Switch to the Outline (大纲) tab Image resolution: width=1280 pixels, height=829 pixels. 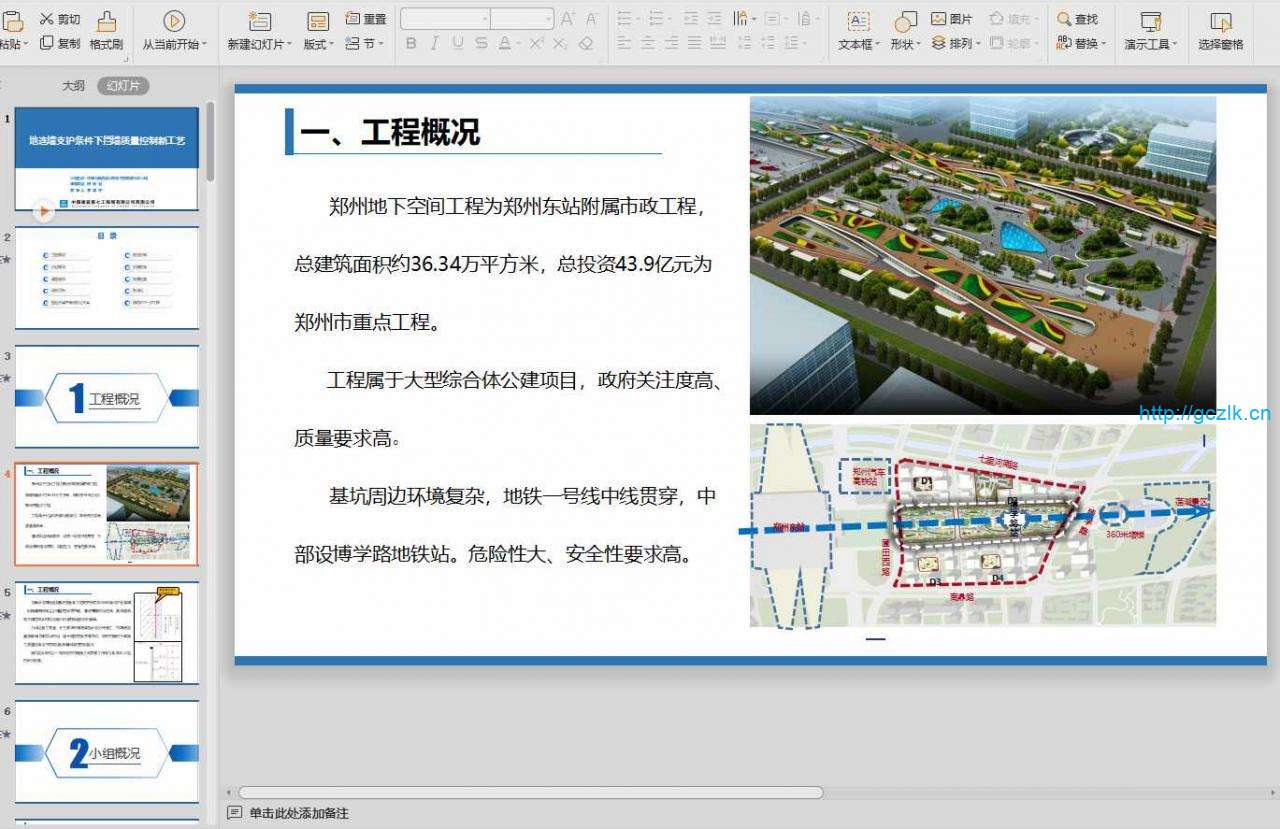(73, 86)
